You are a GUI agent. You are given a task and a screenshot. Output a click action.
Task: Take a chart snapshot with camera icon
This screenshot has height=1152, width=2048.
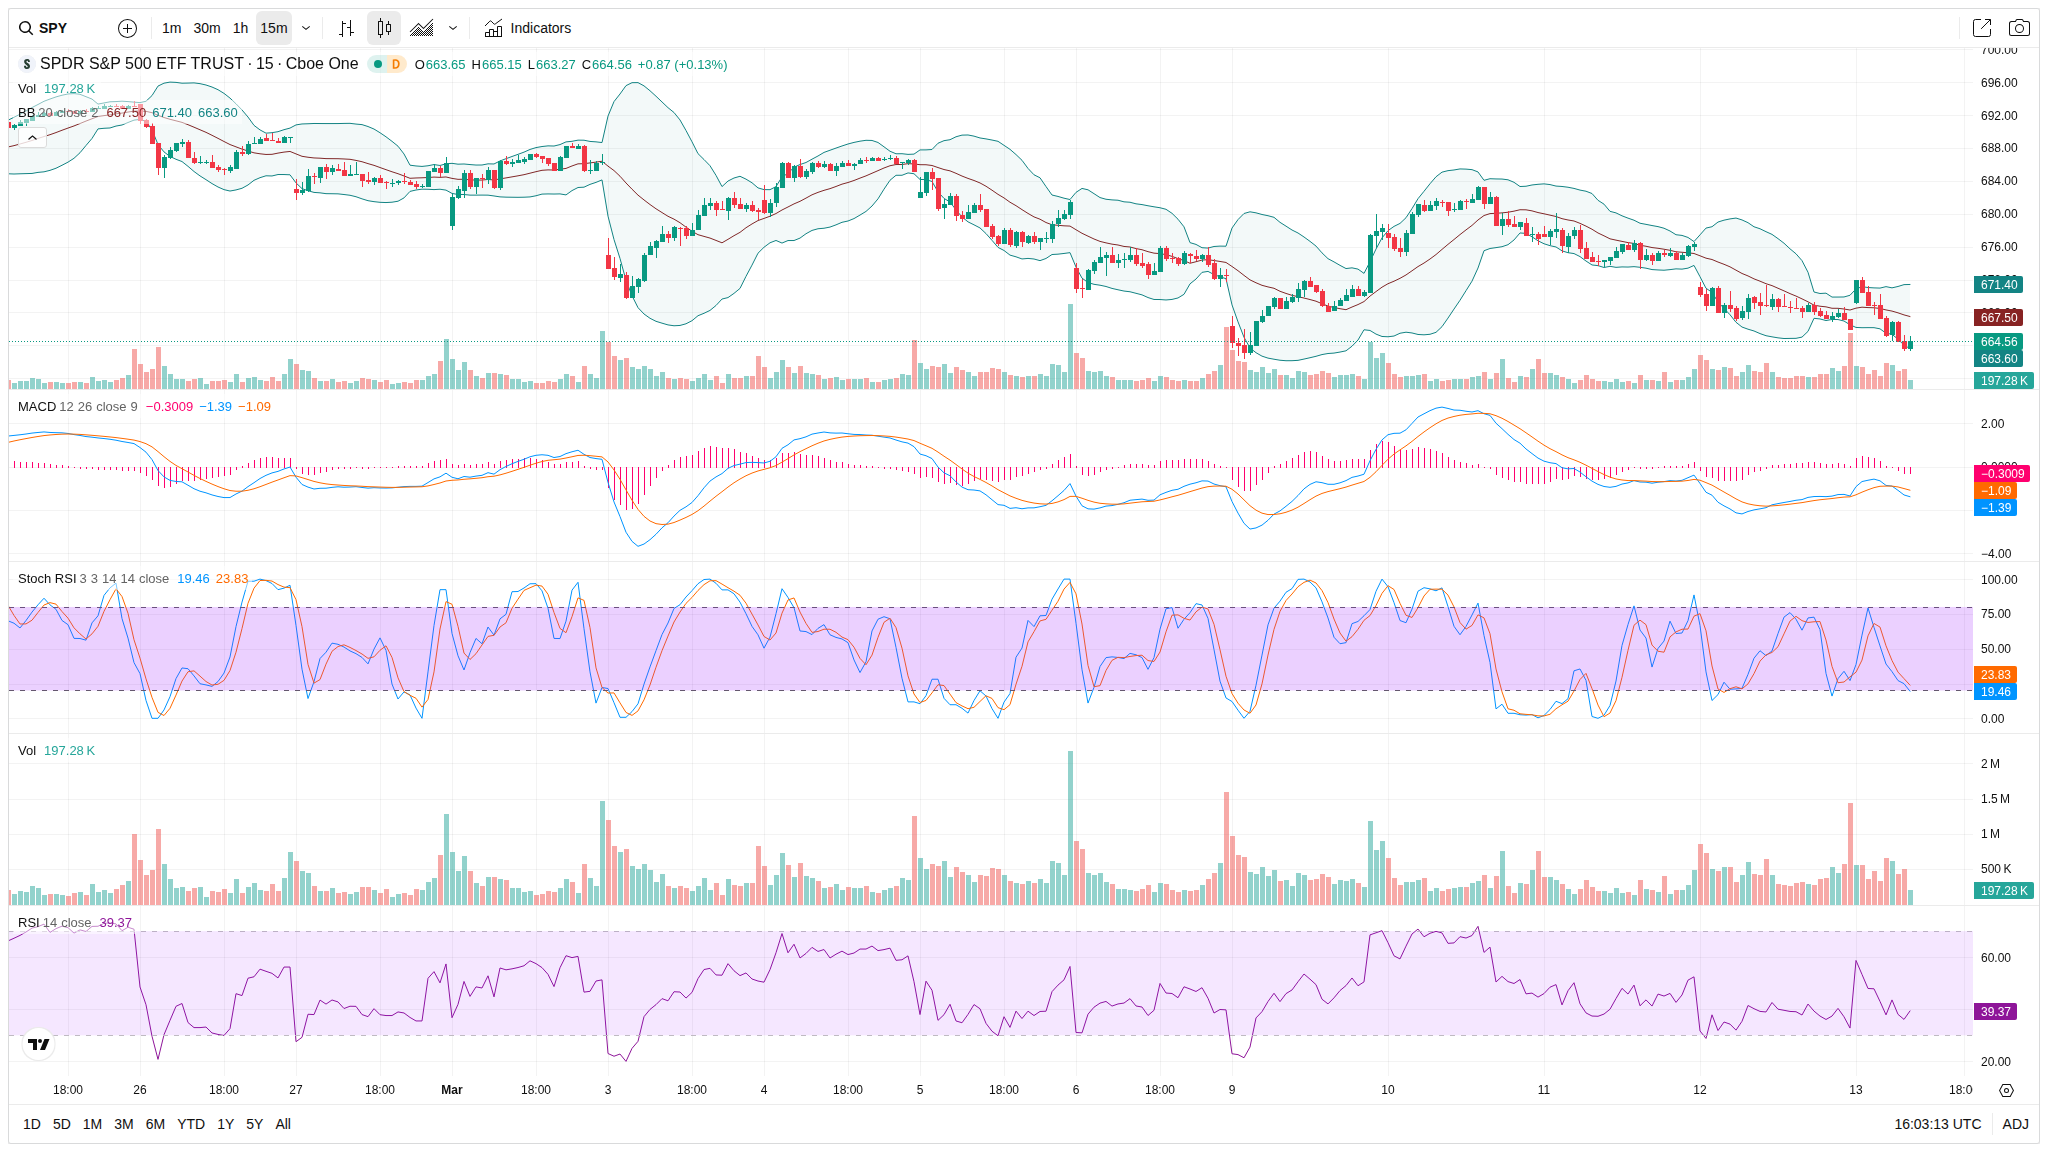pos(2019,28)
